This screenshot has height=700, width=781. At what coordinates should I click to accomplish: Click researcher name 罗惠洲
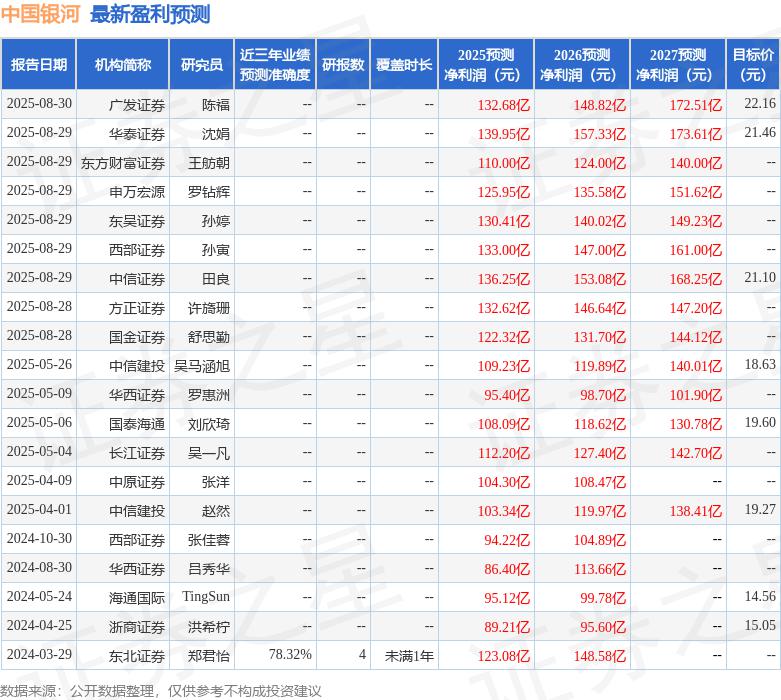[x=209, y=395]
